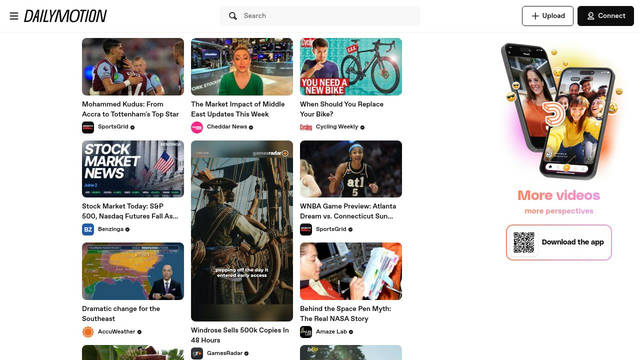
Task: Open the GamesRadar channel avatar
Action: click(x=197, y=353)
